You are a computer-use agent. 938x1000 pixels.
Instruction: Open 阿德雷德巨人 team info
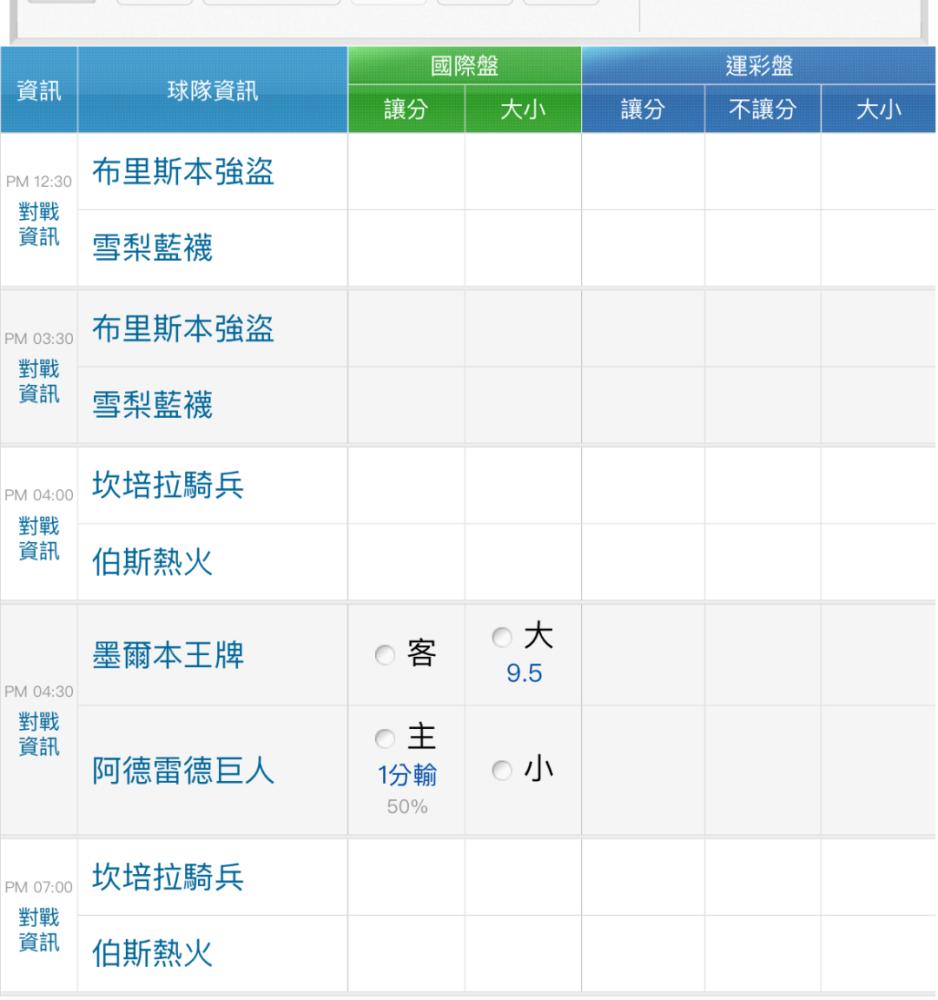[x=183, y=770]
